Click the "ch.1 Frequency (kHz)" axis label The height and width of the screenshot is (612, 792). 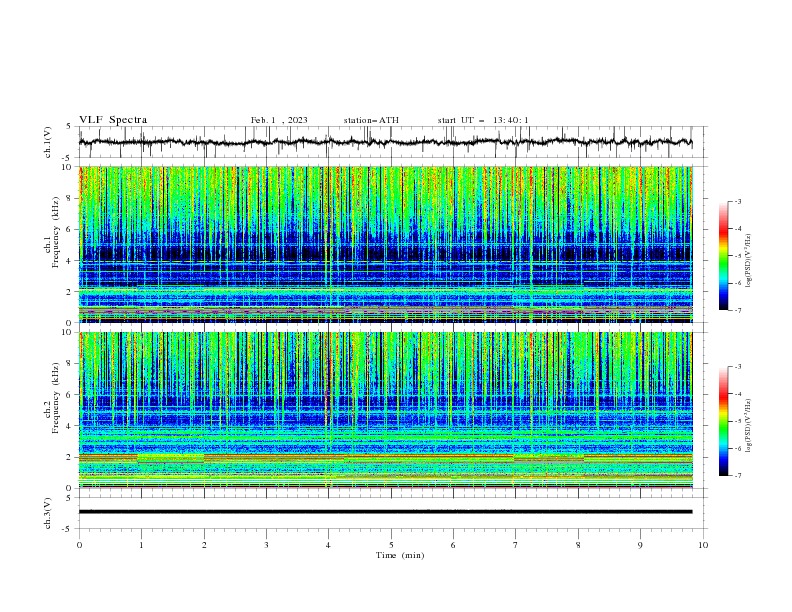(52, 233)
